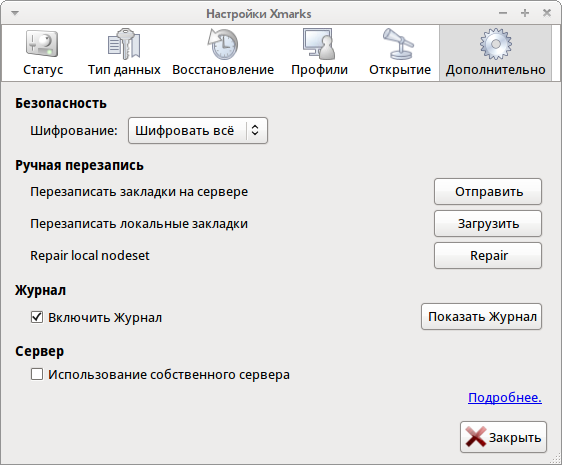
Task: Select the Тип данных key icon
Action: click(x=124, y=44)
